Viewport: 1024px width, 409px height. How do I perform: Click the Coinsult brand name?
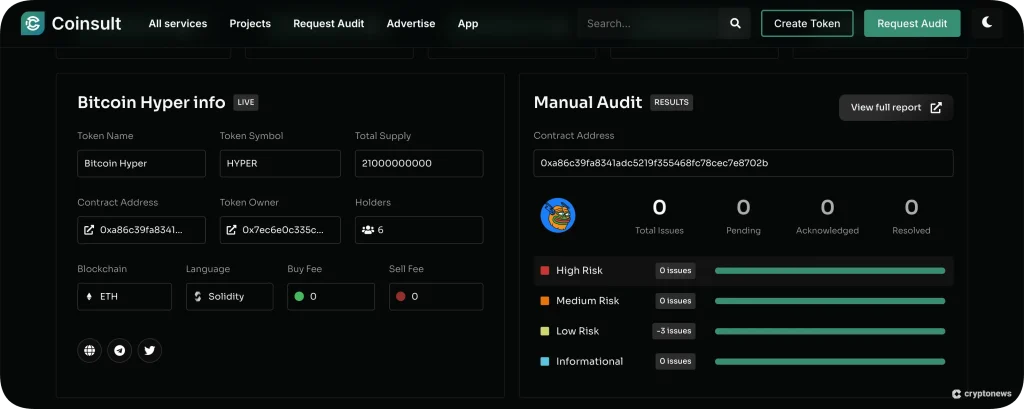(86, 24)
